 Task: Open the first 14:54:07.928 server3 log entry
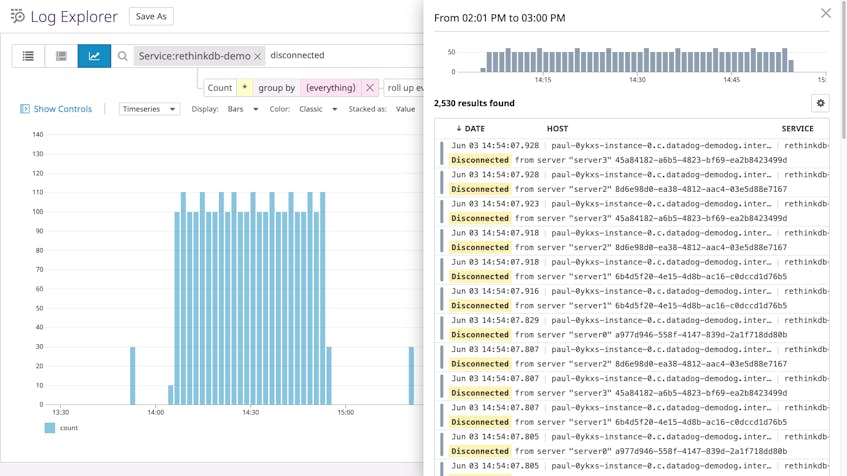[634, 153]
